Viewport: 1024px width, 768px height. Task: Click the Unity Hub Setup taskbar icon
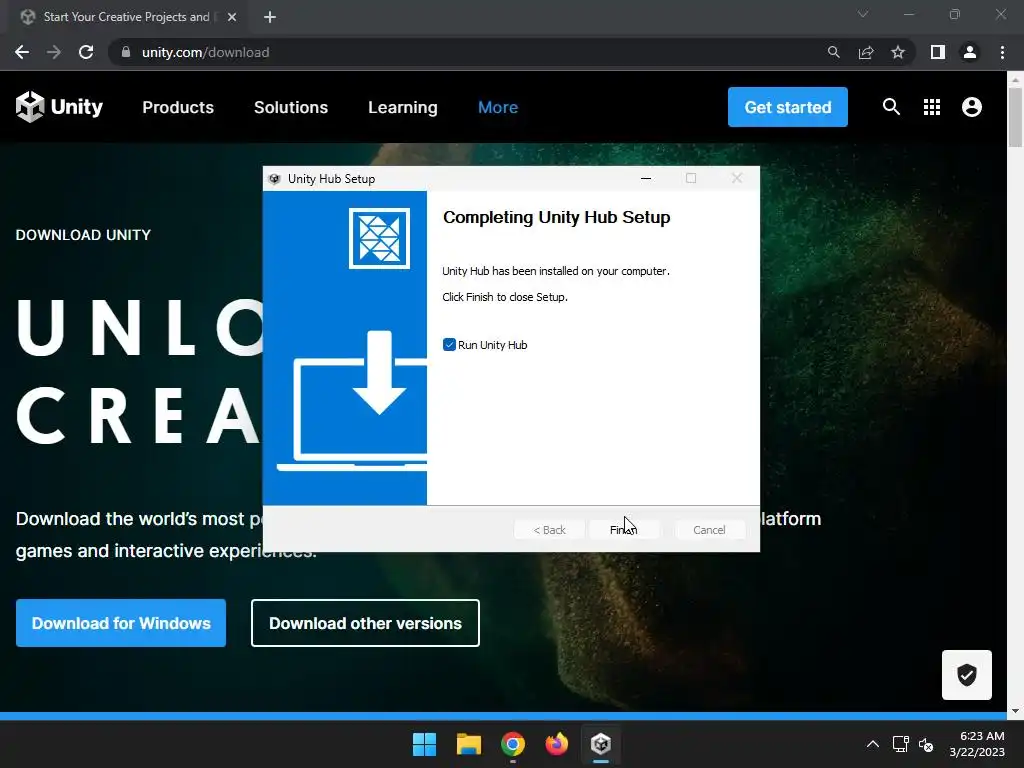[601, 744]
